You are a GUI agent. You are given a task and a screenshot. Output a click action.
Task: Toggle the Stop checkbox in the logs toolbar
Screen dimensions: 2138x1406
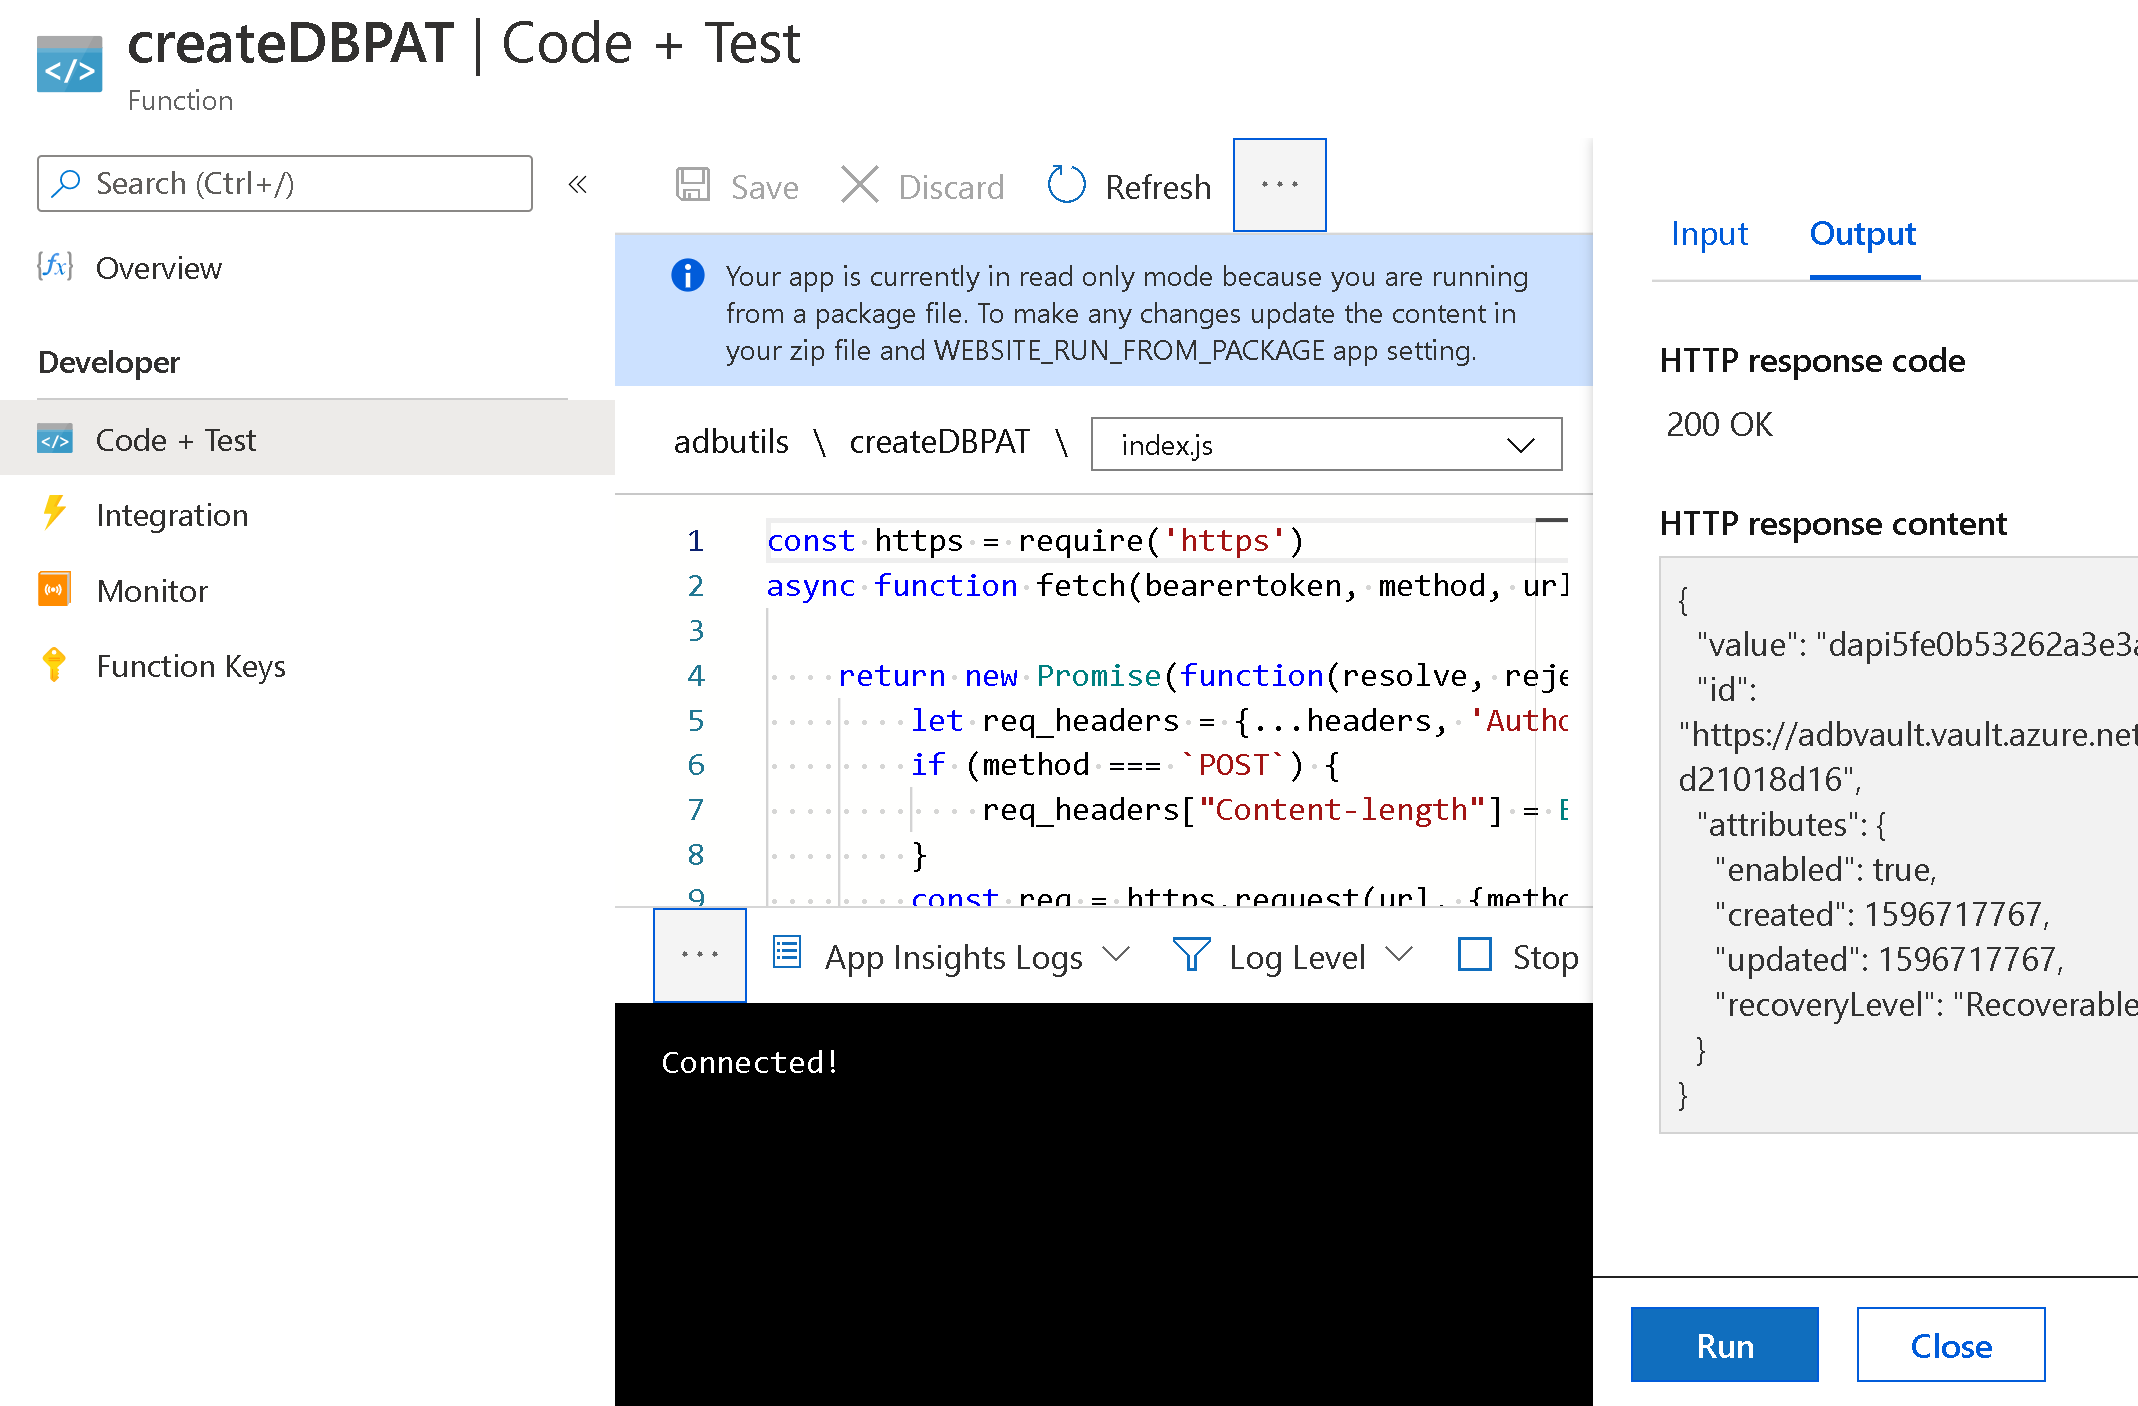[1474, 954]
